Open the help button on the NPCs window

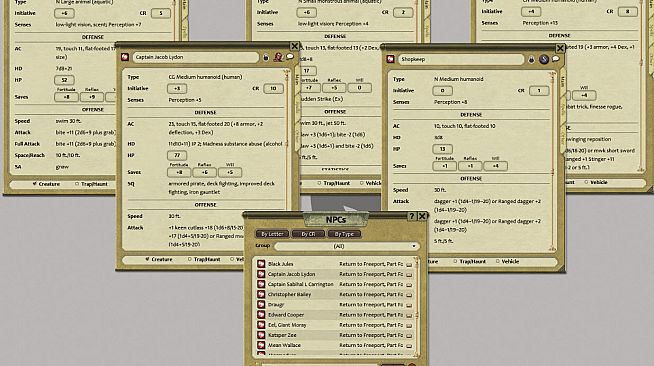(412, 216)
